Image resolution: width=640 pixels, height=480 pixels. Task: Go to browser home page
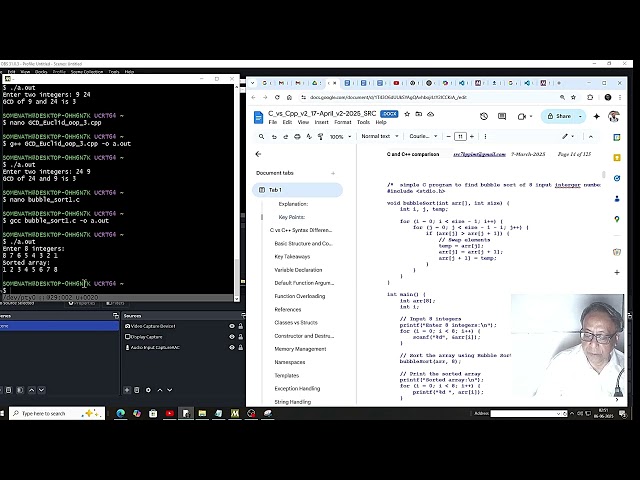point(289,98)
